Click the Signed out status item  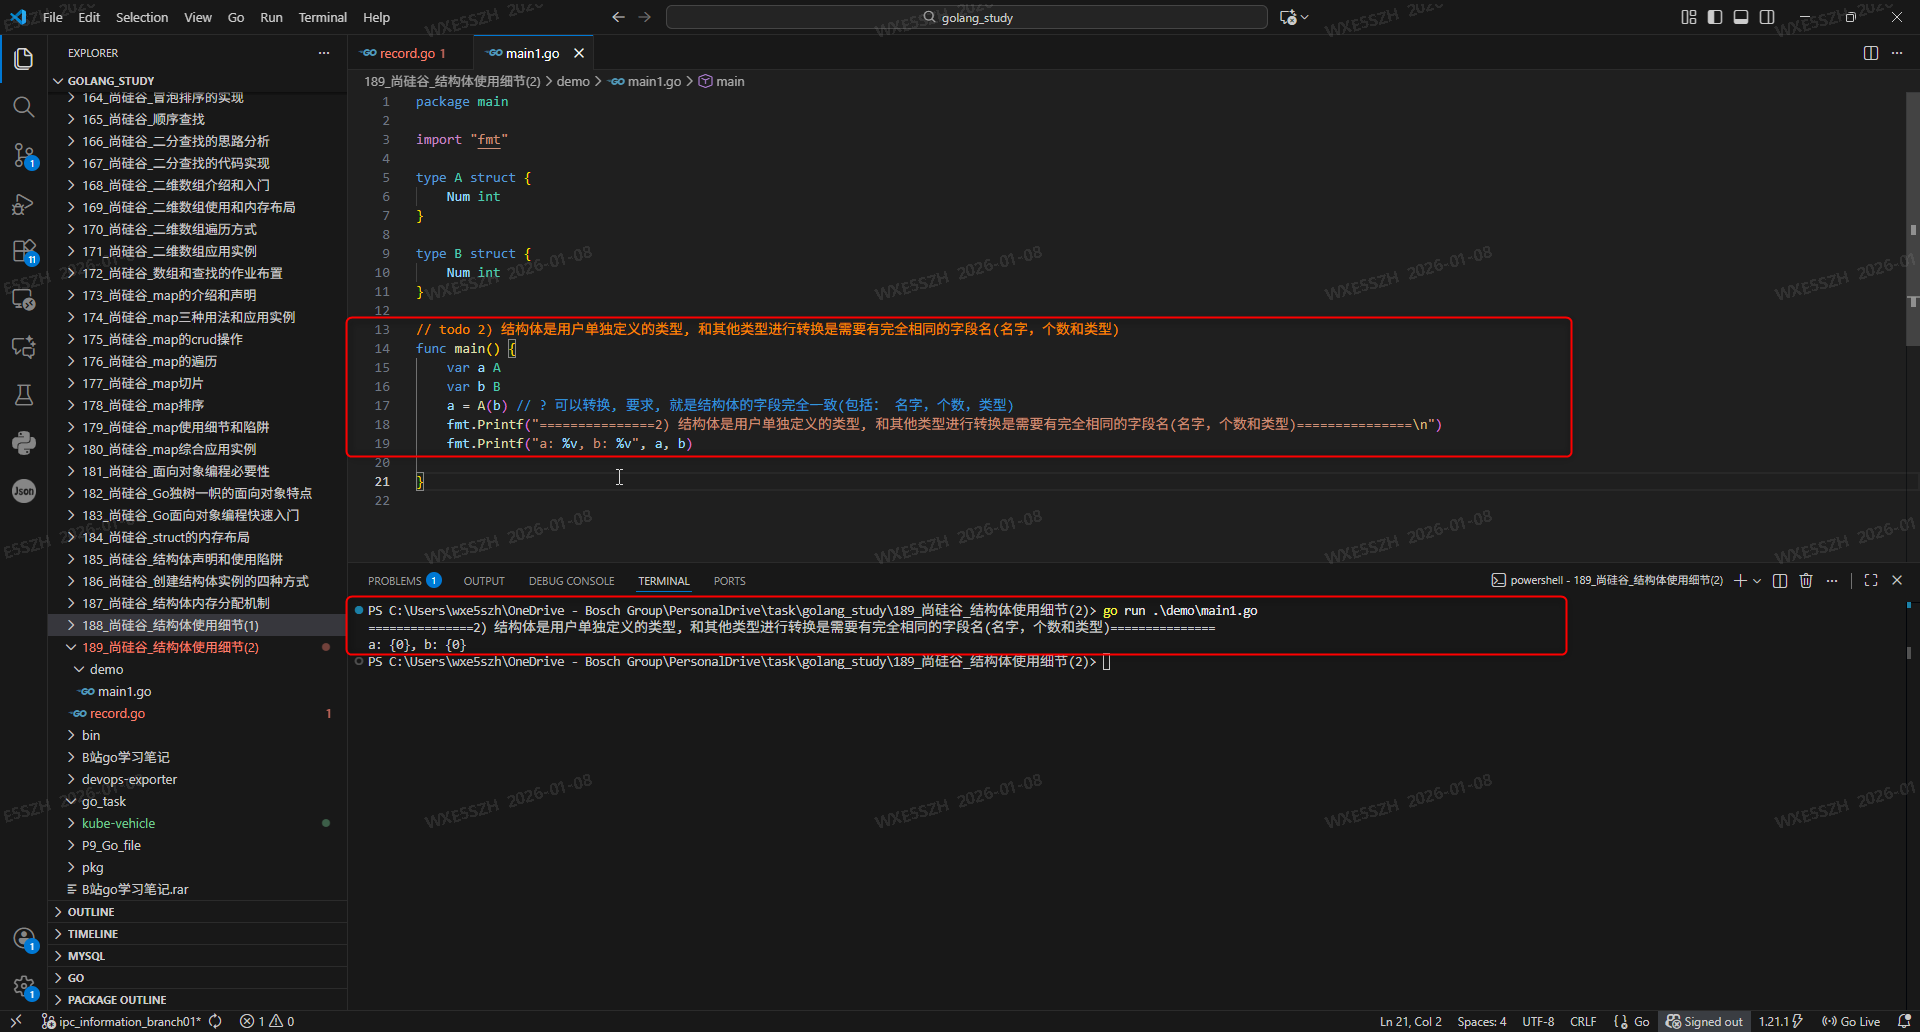click(x=1704, y=1021)
